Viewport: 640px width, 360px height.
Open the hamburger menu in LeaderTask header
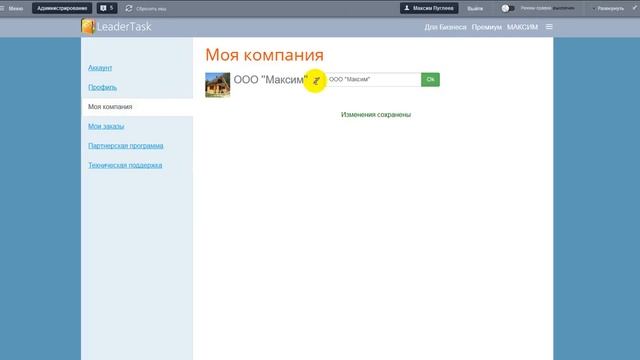coord(549,27)
